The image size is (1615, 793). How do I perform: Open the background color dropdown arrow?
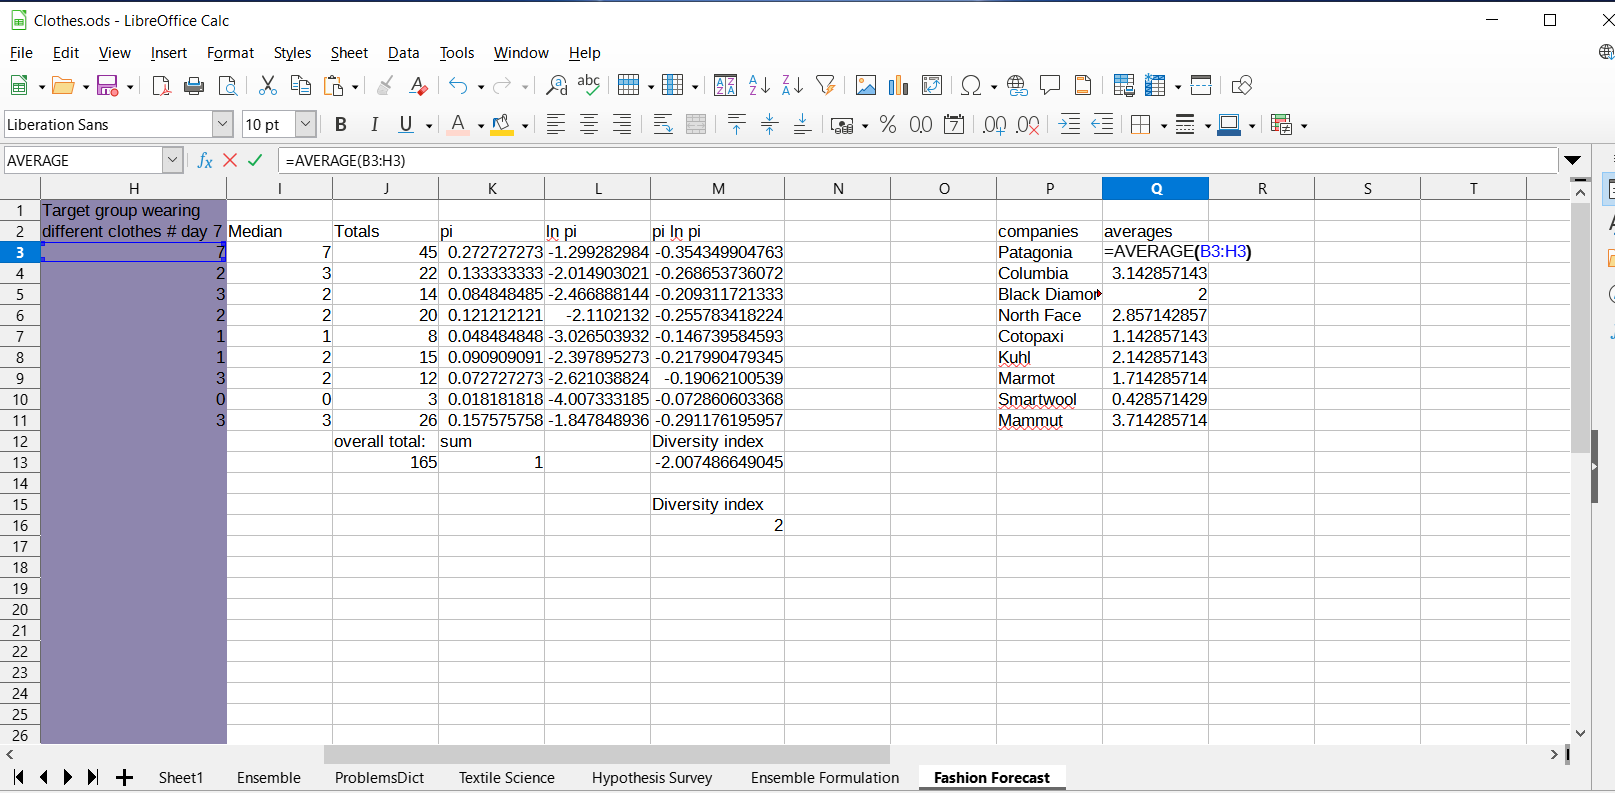click(525, 125)
